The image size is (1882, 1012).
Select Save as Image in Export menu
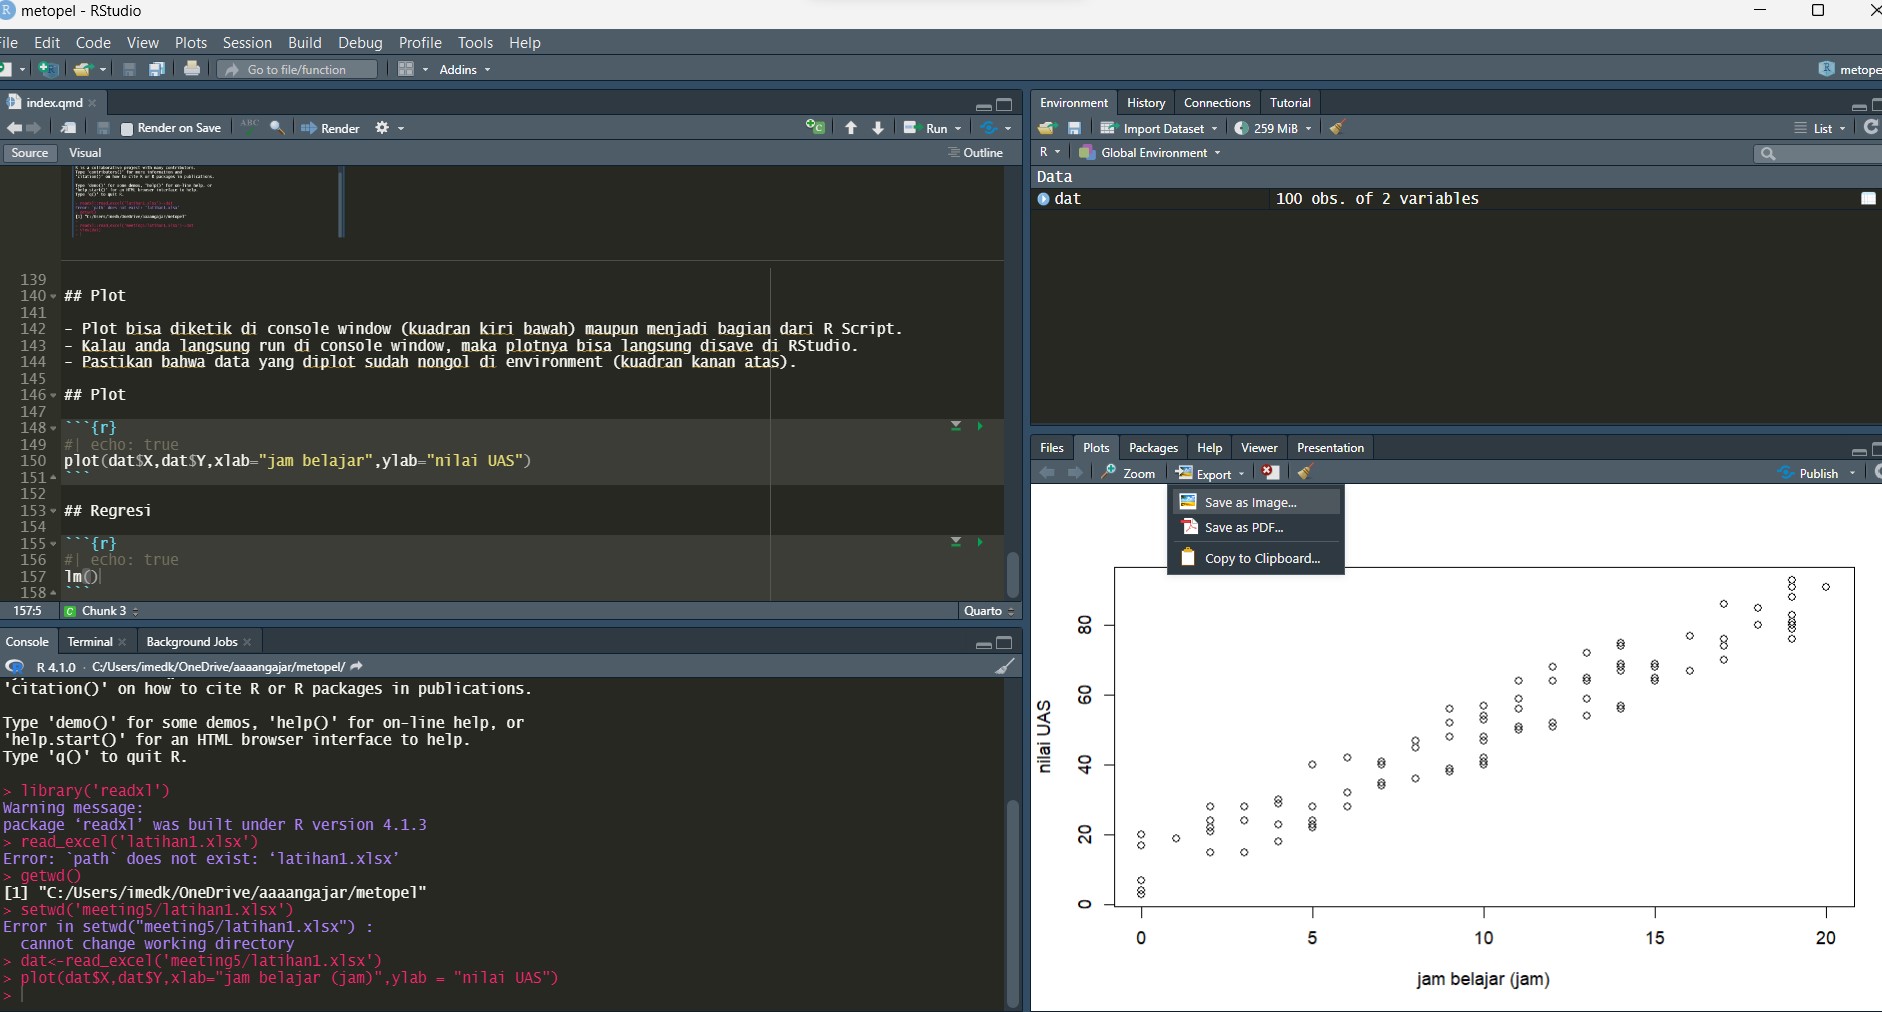click(x=1249, y=501)
